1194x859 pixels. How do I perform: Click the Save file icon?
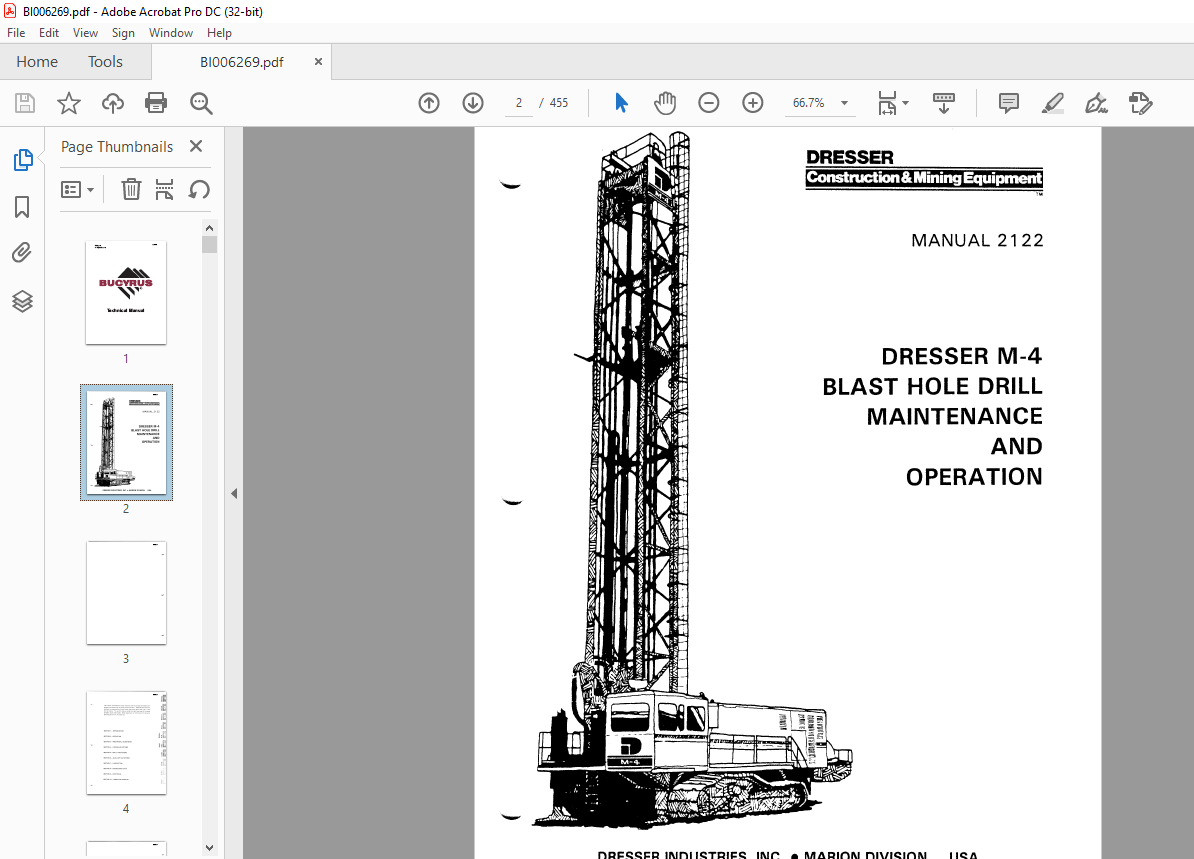pyautogui.click(x=25, y=103)
